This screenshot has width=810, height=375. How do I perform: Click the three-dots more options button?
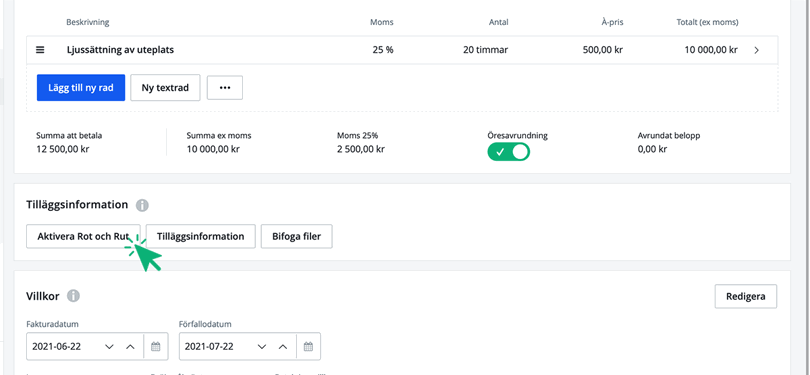point(225,88)
